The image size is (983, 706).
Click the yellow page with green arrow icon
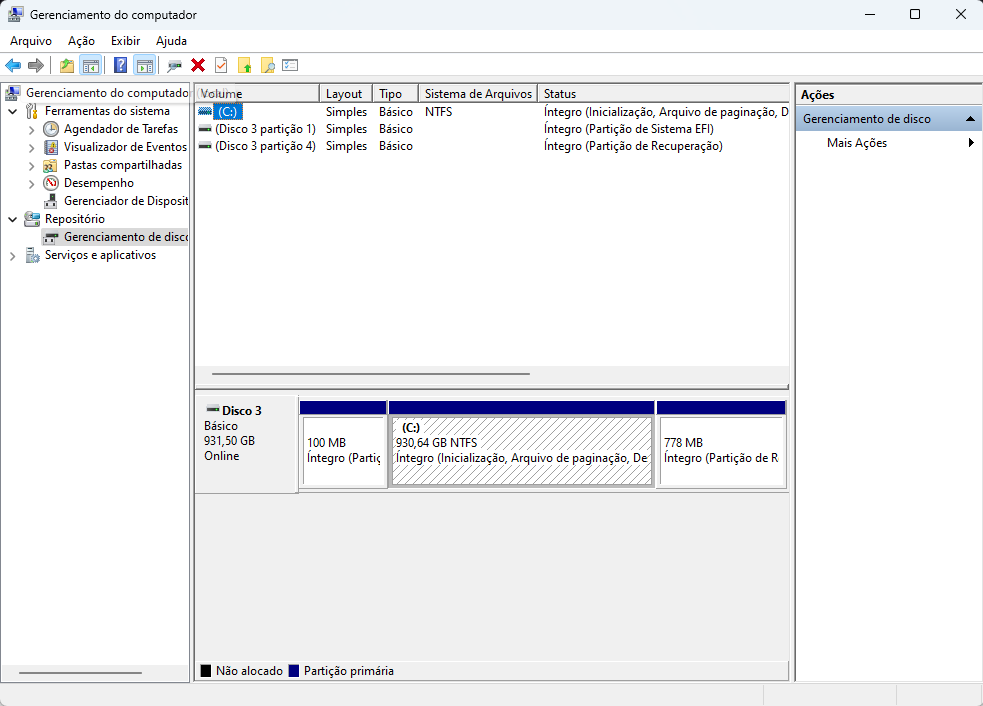click(x=244, y=65)
